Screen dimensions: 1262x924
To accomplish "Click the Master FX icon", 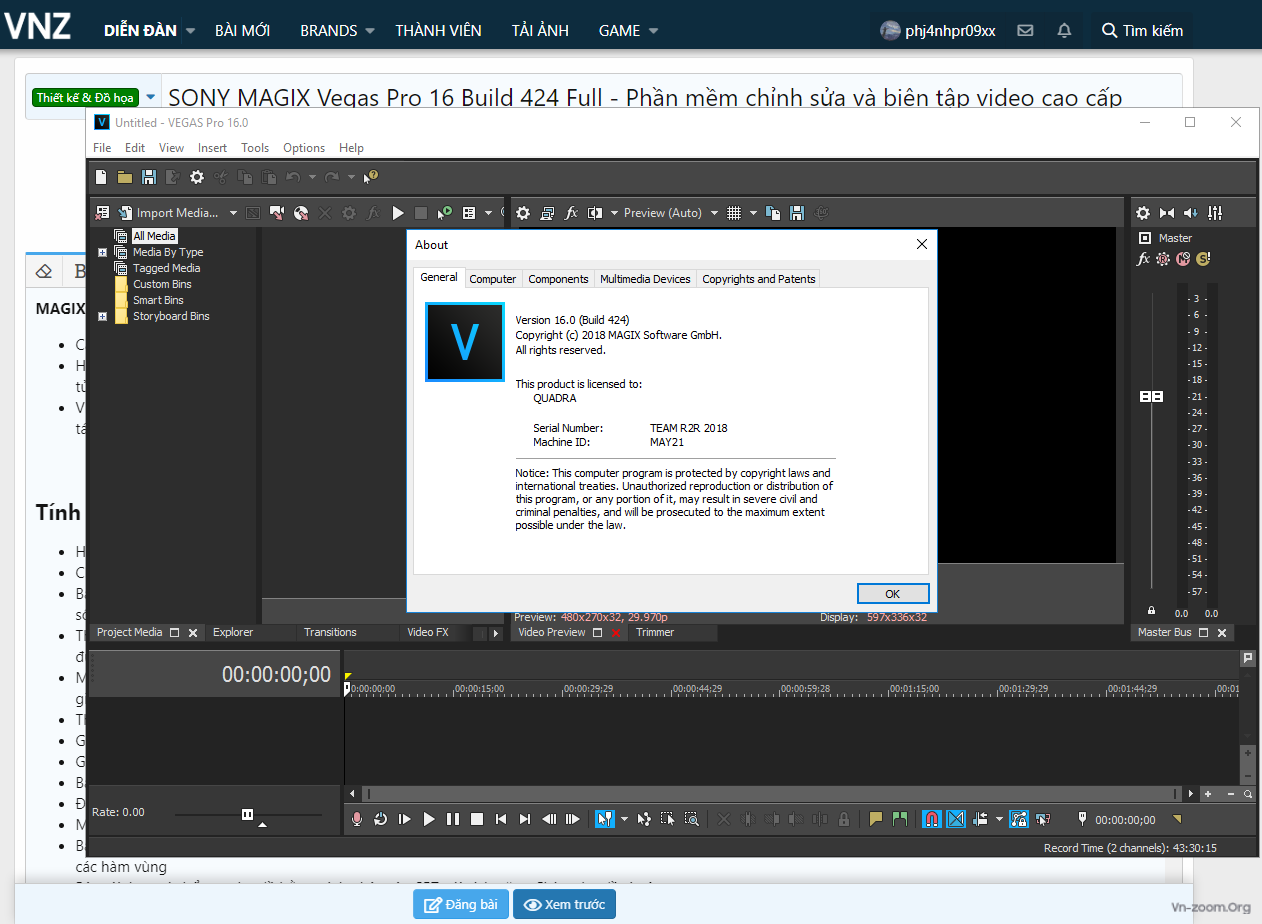I will pyautogui.click(x=1144, y=259).
